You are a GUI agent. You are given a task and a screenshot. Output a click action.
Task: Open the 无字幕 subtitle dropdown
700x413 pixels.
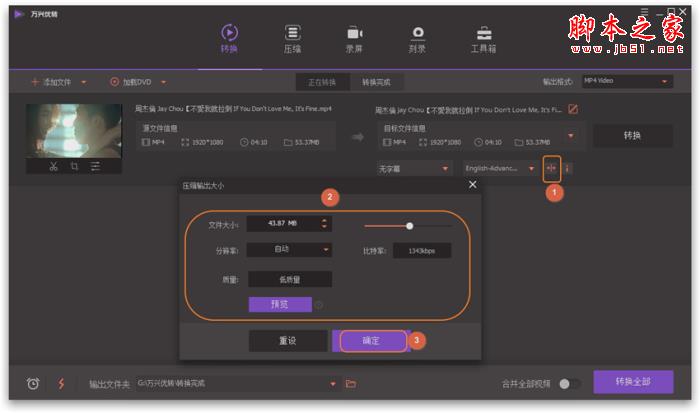[x=413, y=168]
